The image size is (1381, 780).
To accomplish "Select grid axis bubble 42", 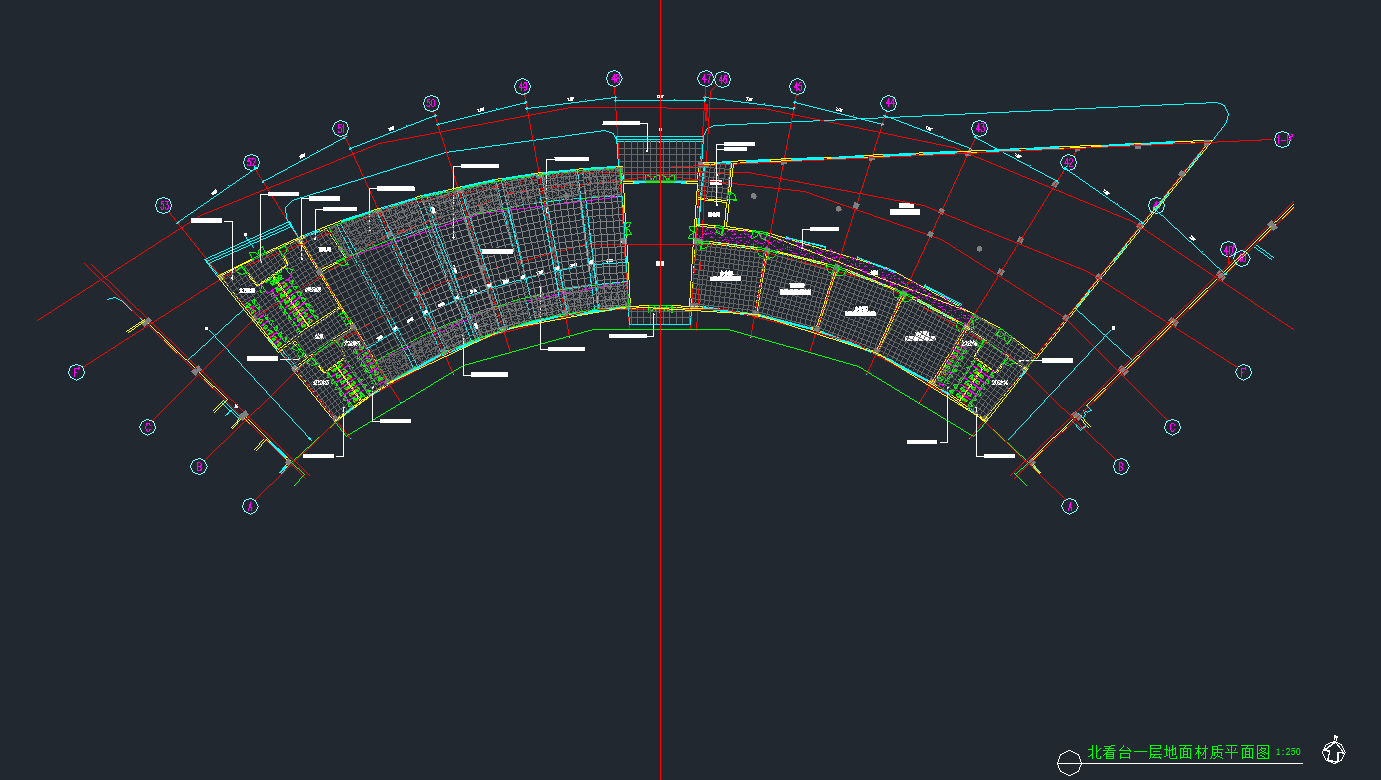I will click(1069, 162).
